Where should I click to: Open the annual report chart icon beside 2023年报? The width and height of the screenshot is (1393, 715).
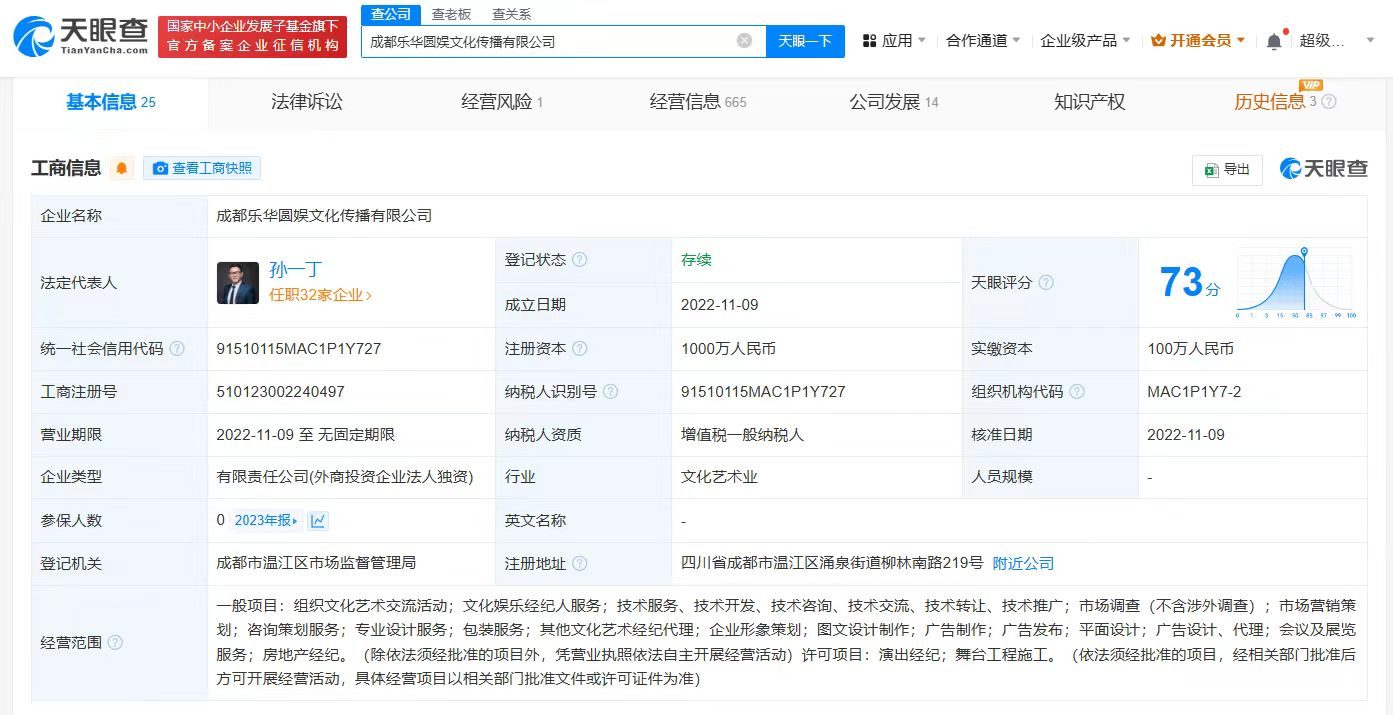[317, 520]
